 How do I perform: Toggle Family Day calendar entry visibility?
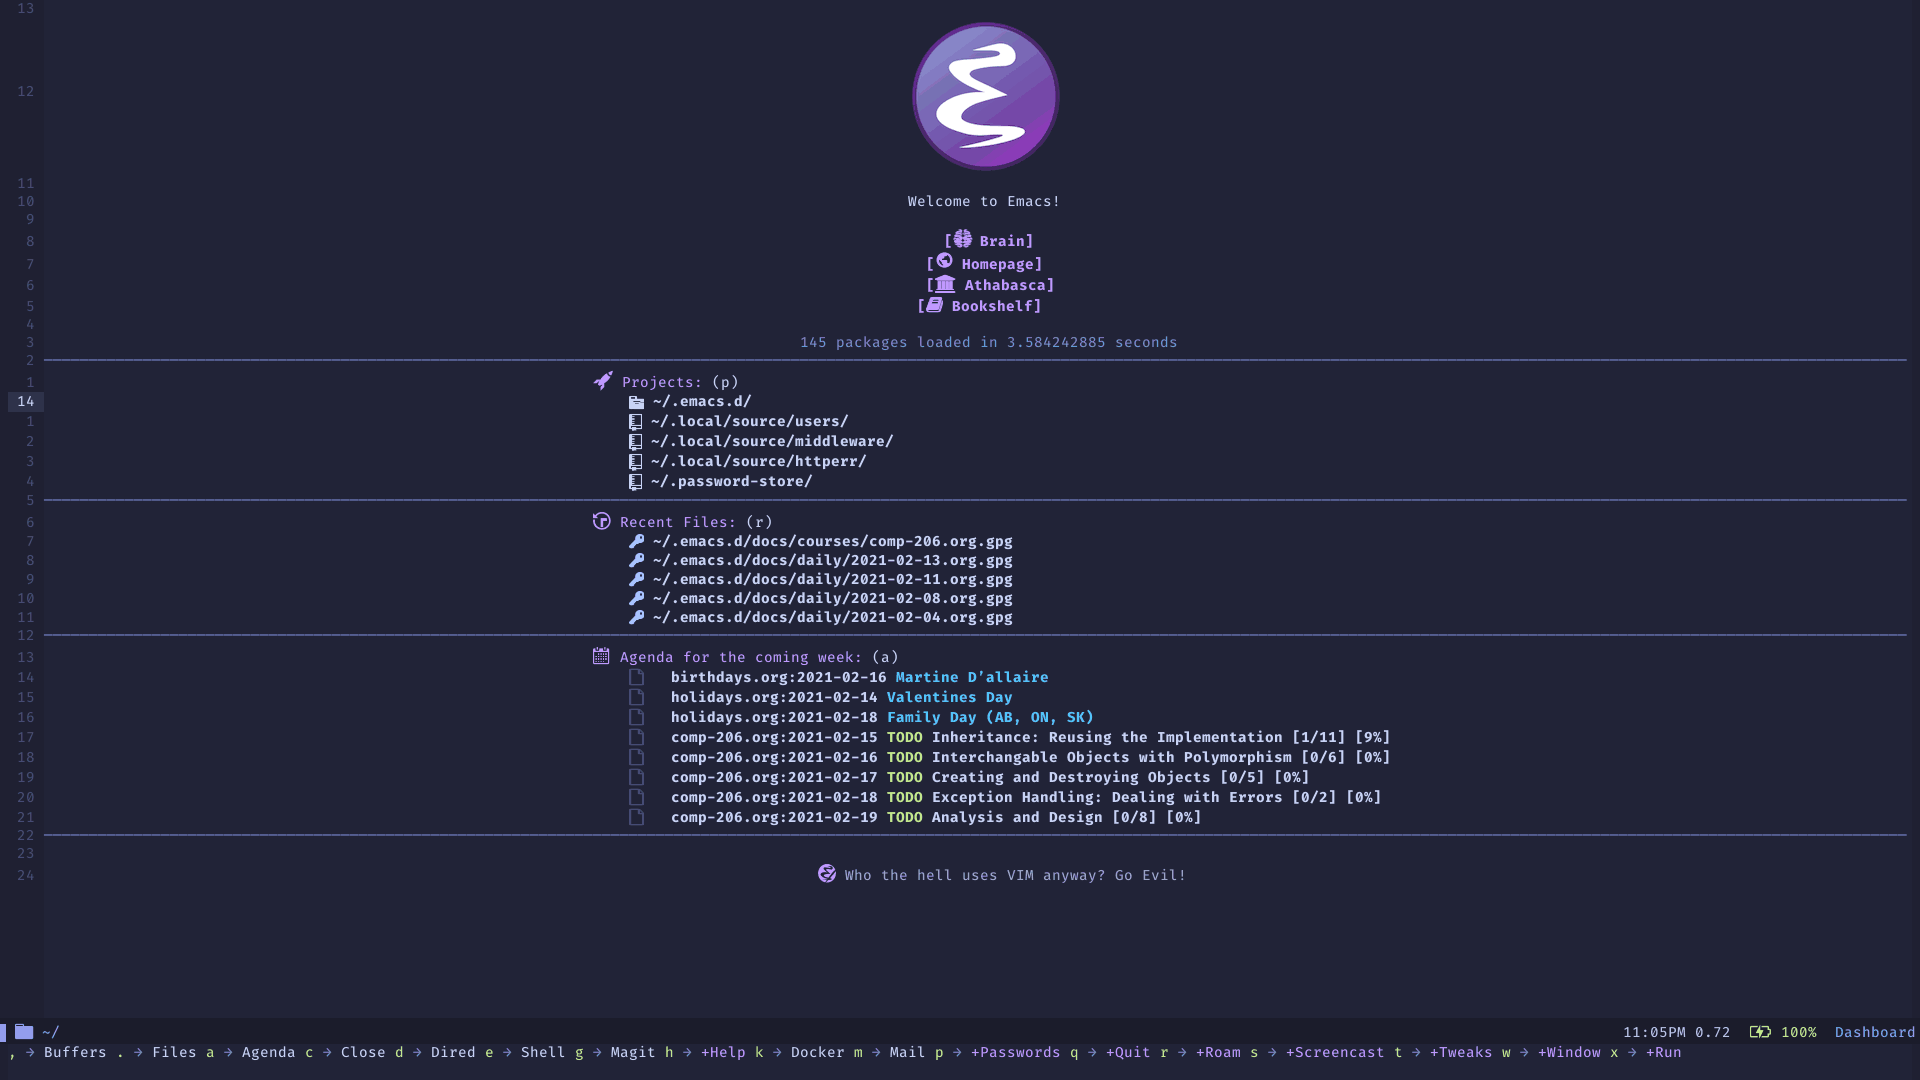(x=638, y=716)
